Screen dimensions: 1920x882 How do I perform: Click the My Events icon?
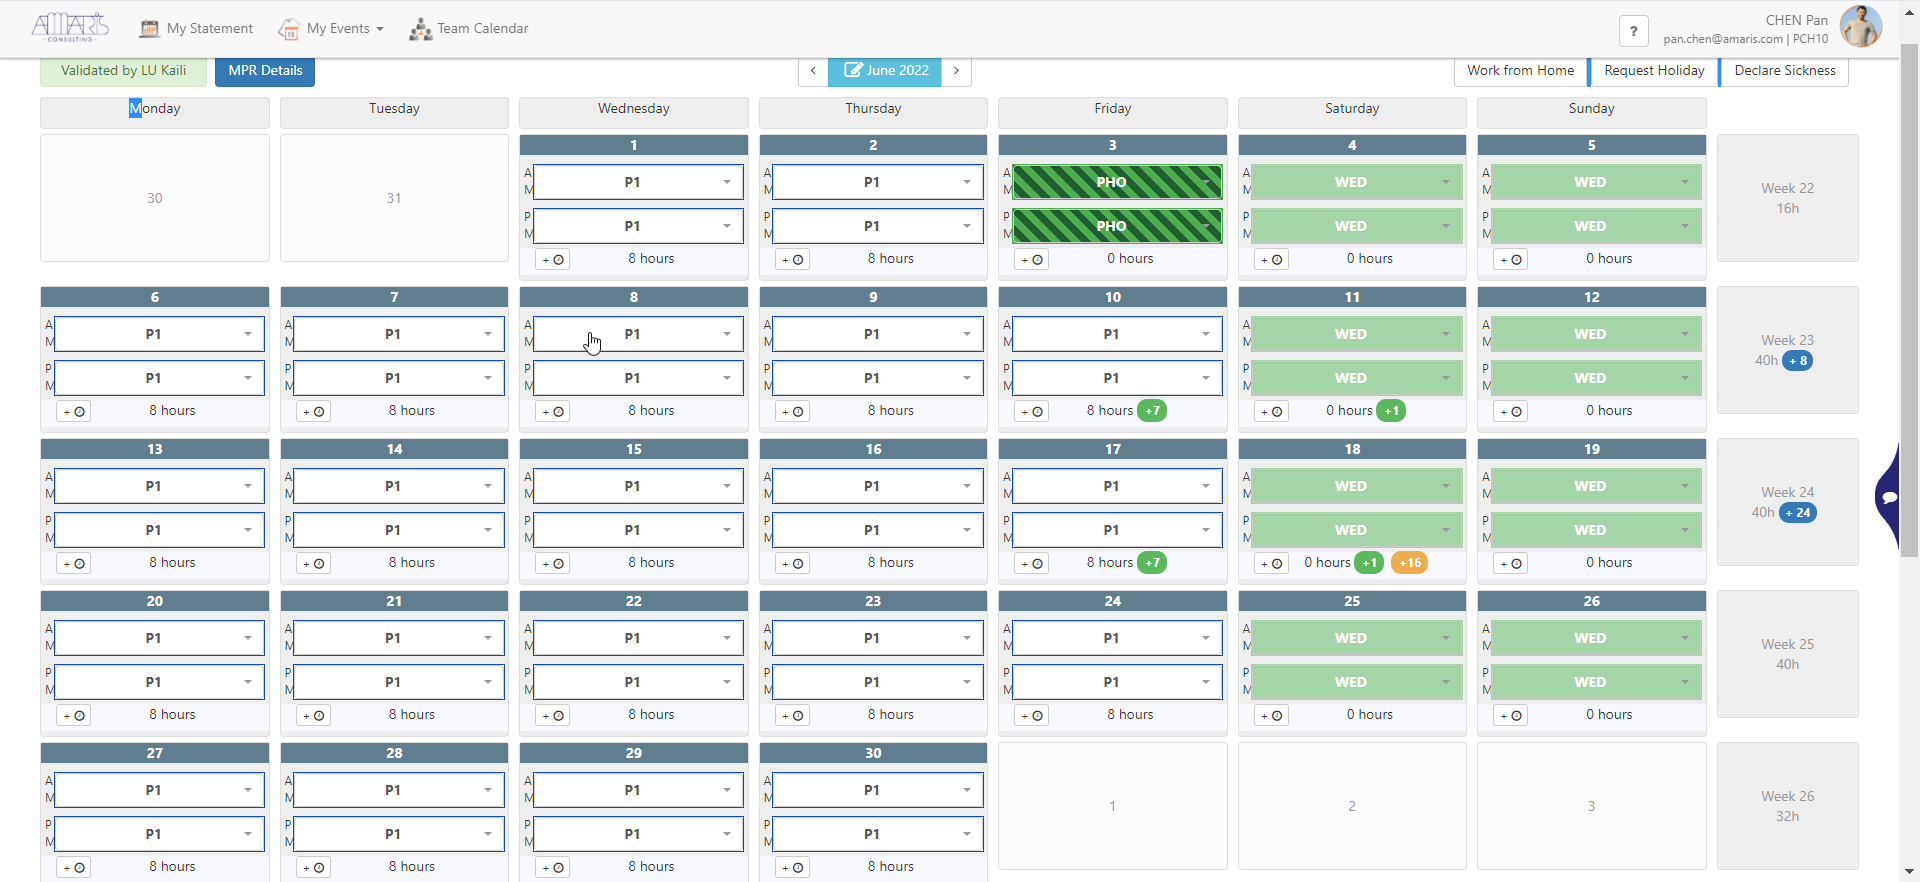coord(289,29)
